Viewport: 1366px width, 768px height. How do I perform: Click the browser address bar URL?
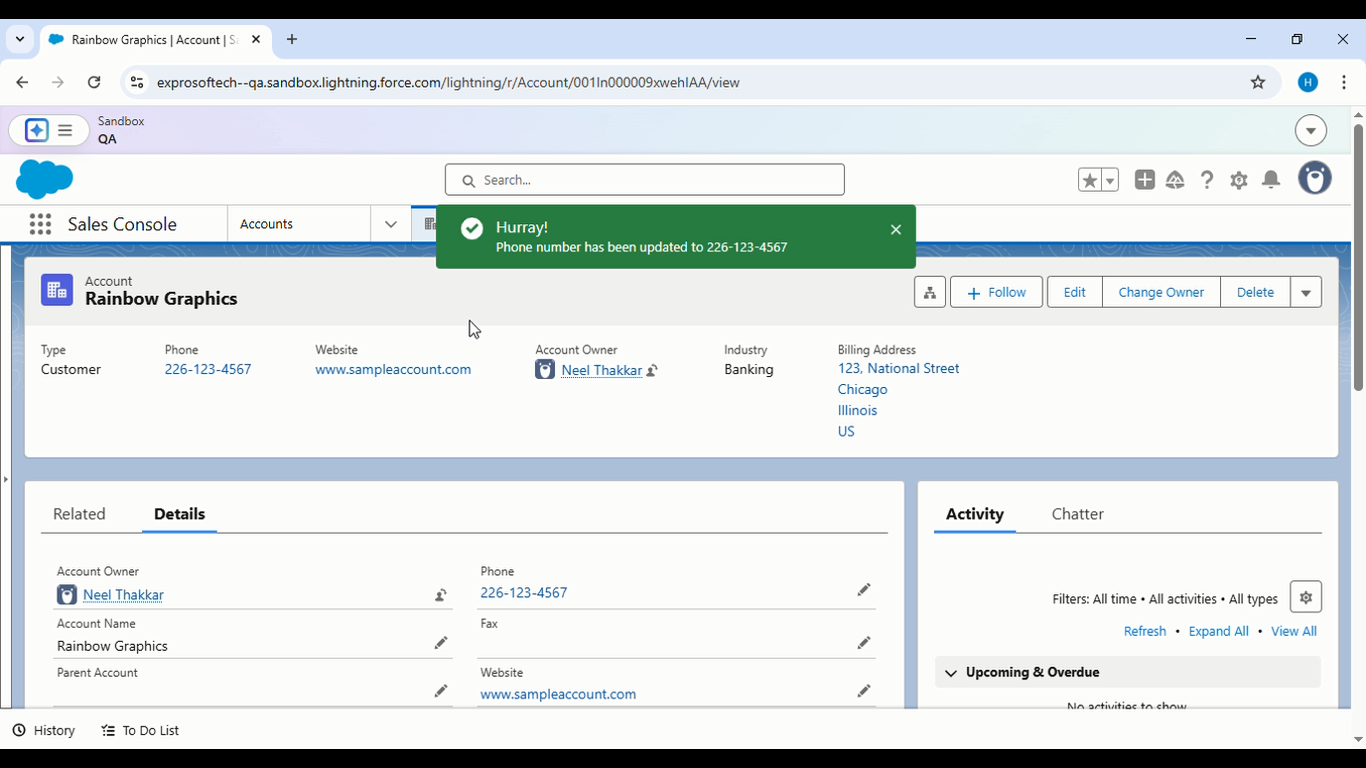(448, 82)
